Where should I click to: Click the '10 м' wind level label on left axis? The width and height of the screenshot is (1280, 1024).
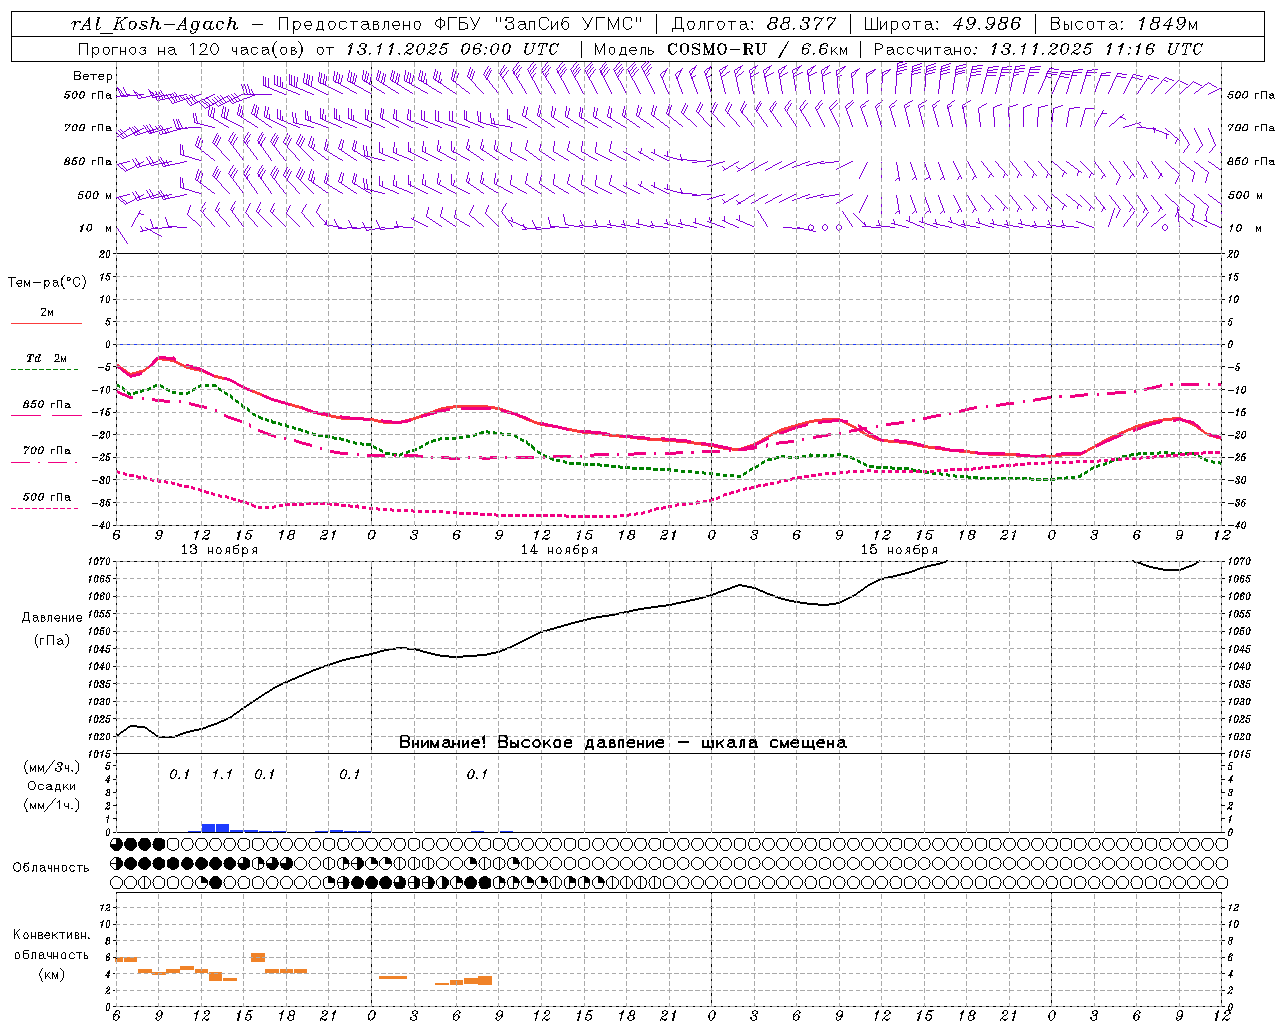click(x=96, y=228)
